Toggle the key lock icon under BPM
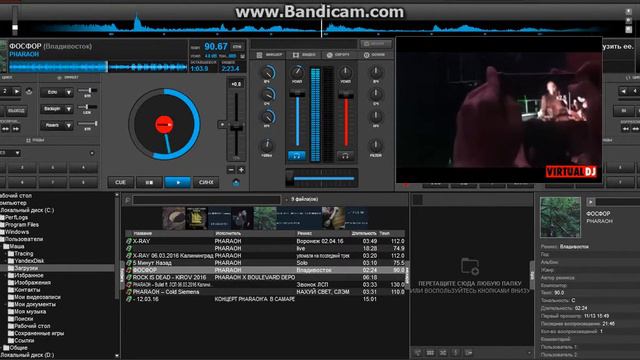The width and height of the screenshot is (640, 360). [242, 56]
